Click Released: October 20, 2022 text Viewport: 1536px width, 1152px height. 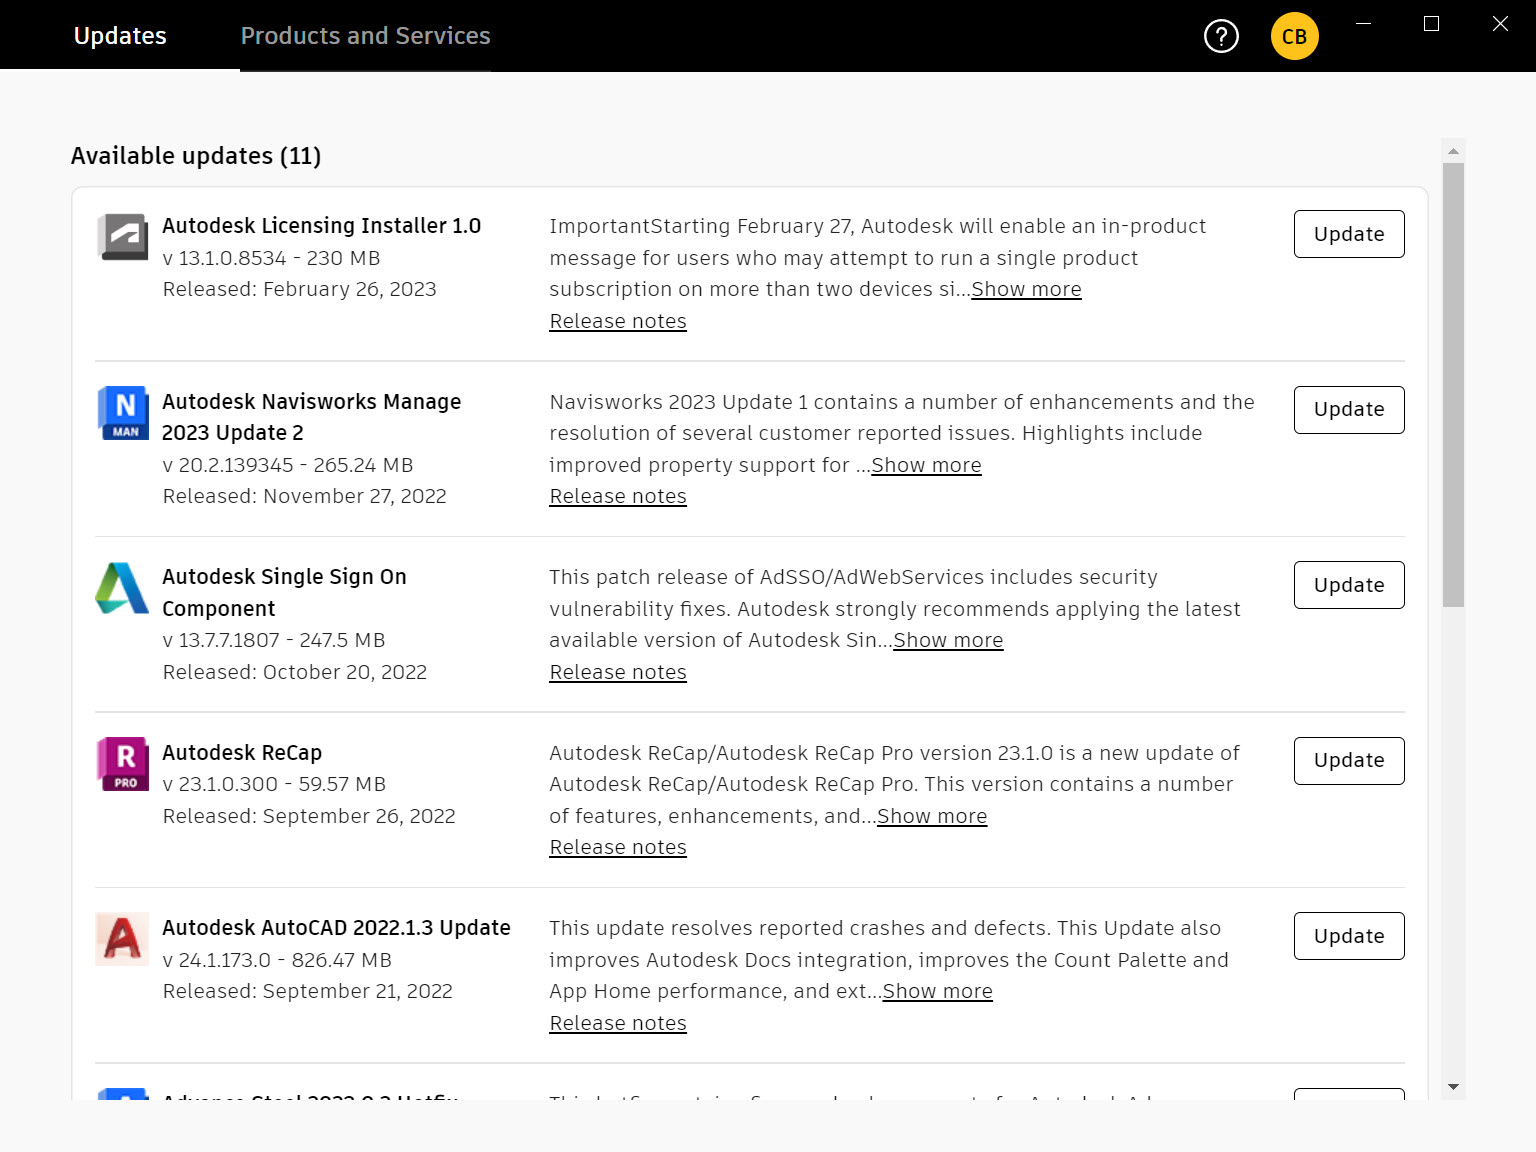[295, 672]
